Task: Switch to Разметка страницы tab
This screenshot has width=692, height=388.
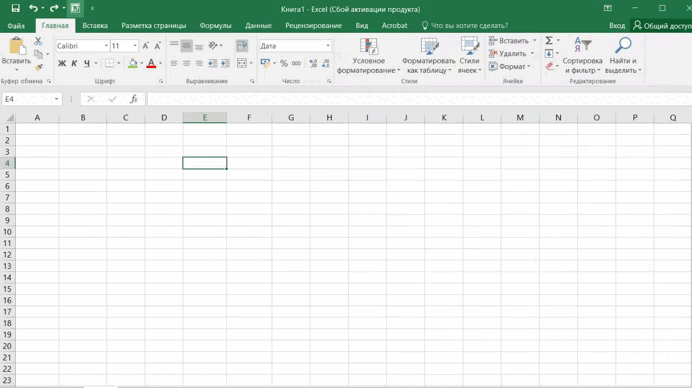Action: (x=154, y=26)
